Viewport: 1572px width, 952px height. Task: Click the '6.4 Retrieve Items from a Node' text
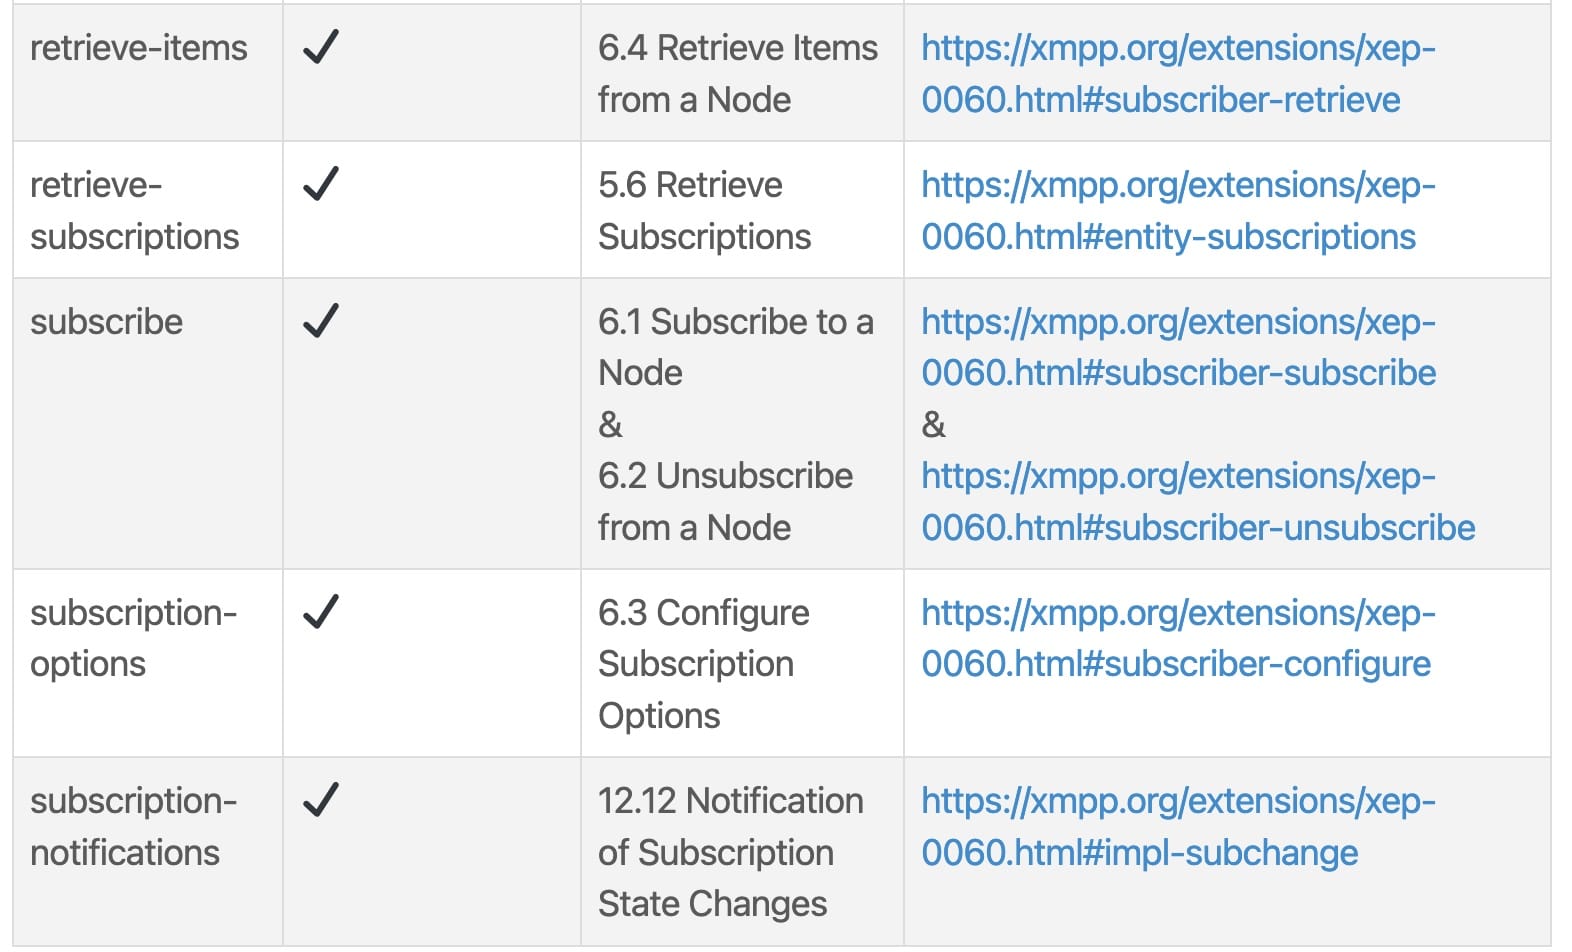coord(737,74)
